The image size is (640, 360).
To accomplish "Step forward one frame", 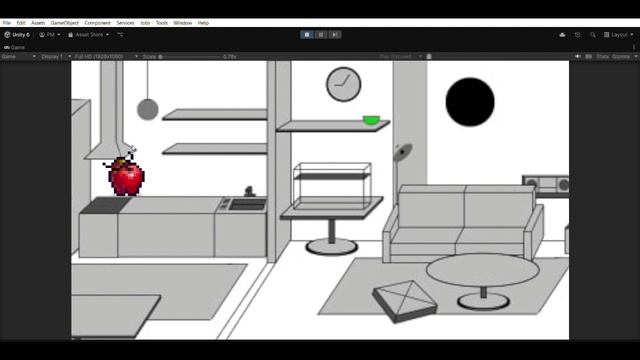I will (x=335, y=35).
